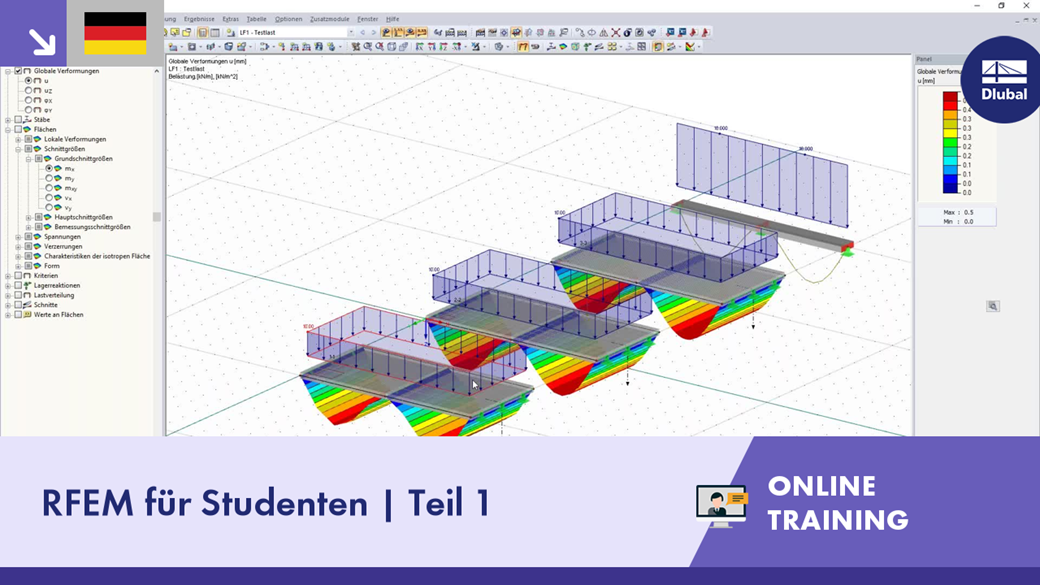Click the Form tree entry

coord(52,266)
